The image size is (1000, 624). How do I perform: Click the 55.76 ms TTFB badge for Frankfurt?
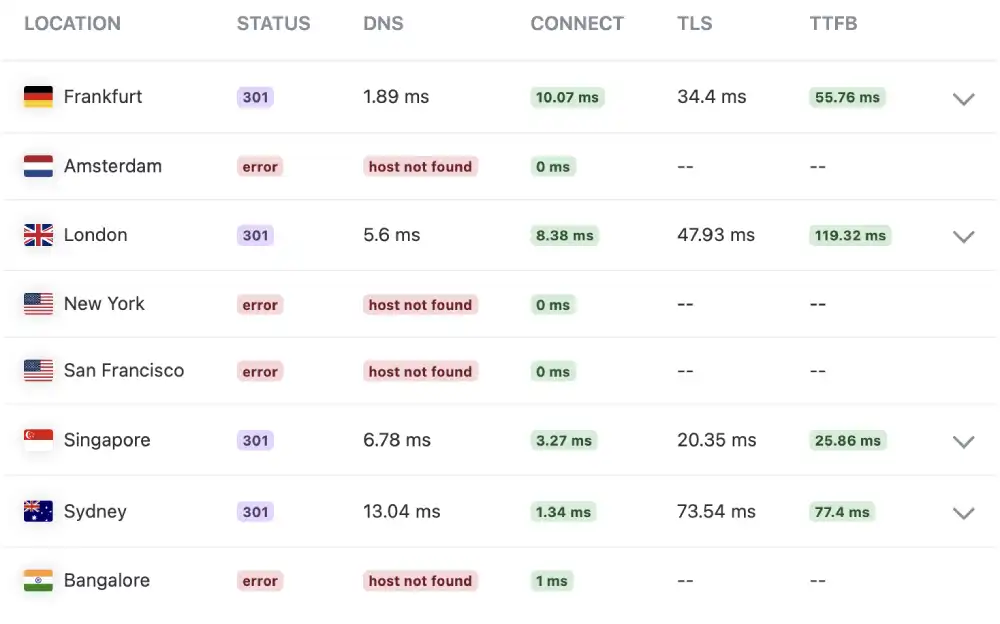(x=847, y=97)
